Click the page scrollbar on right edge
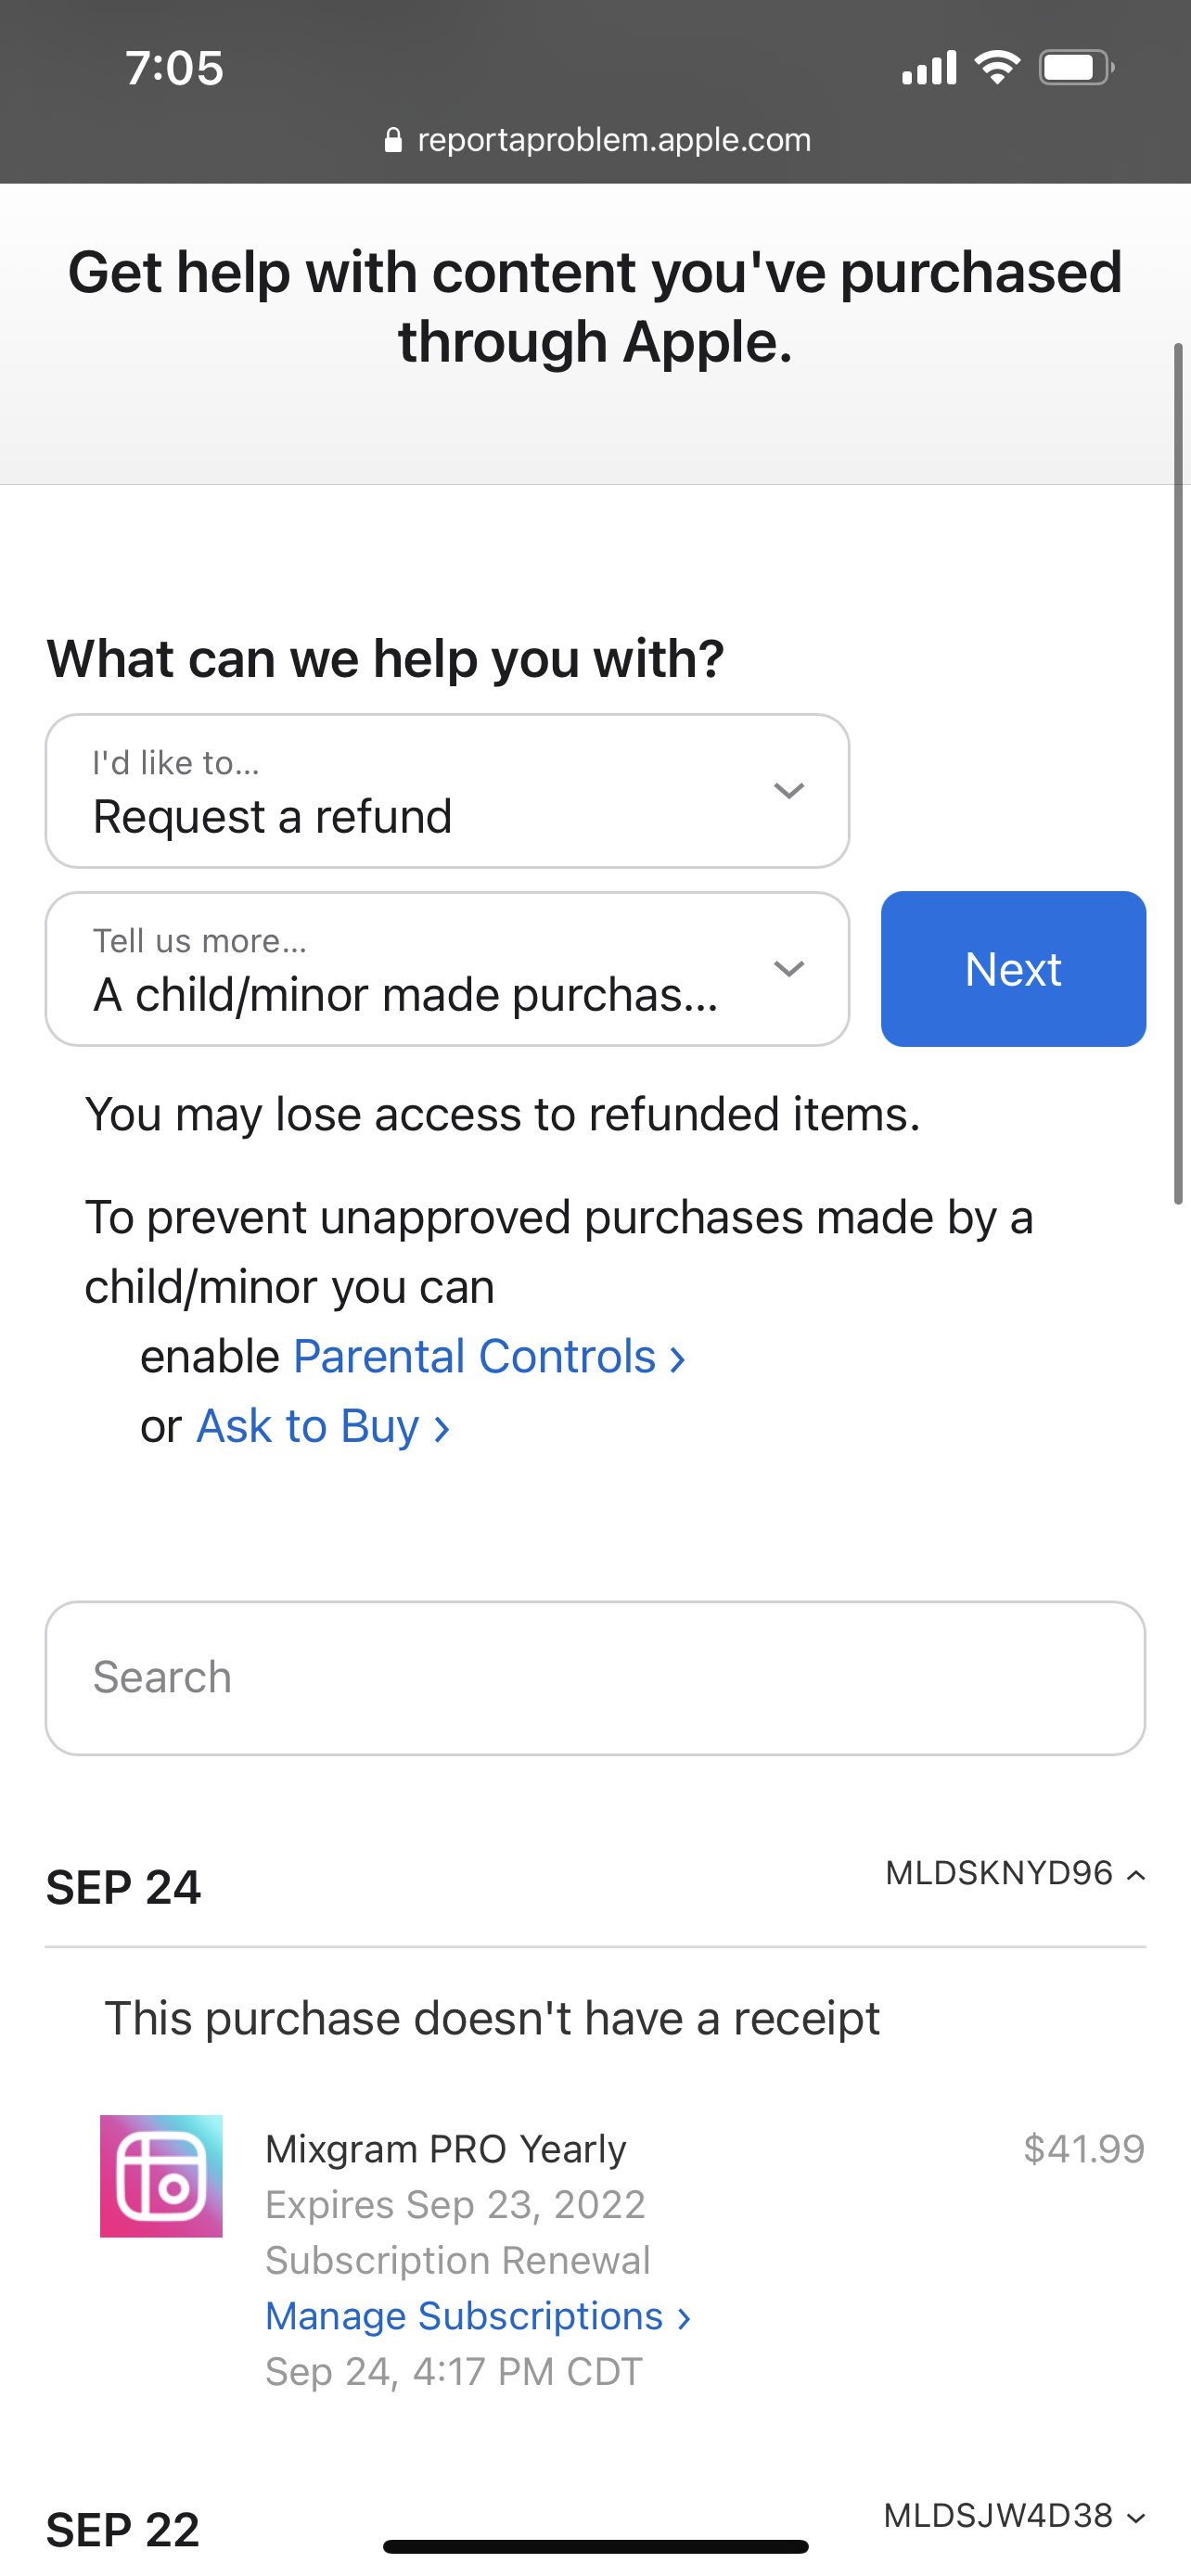1191x2576 pixels. pyautogui.click(x=1178, y=773)
